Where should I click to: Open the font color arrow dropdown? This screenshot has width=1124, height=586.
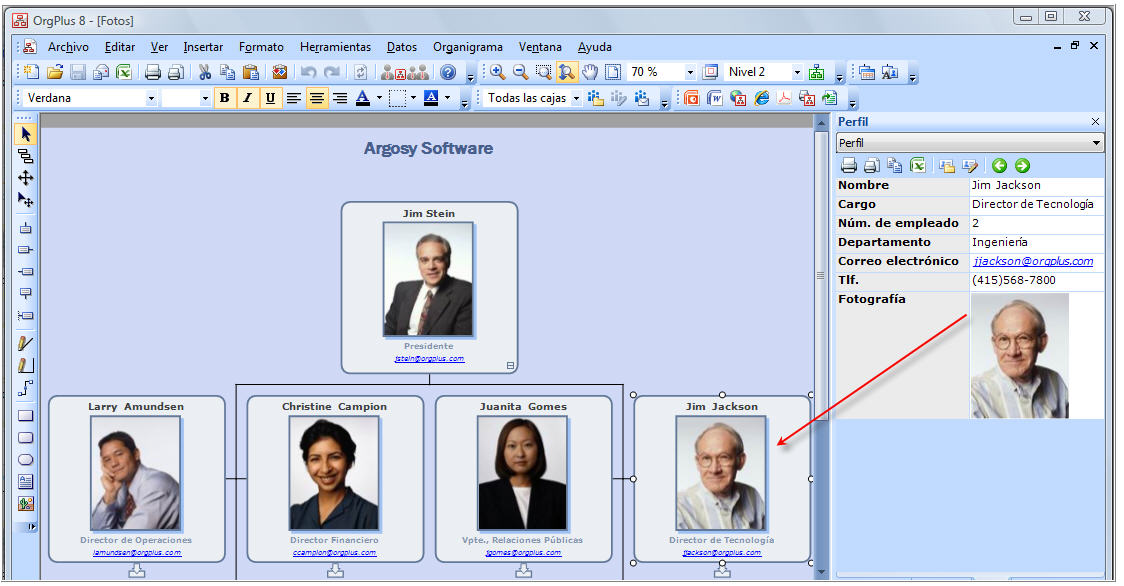(379, 98)
